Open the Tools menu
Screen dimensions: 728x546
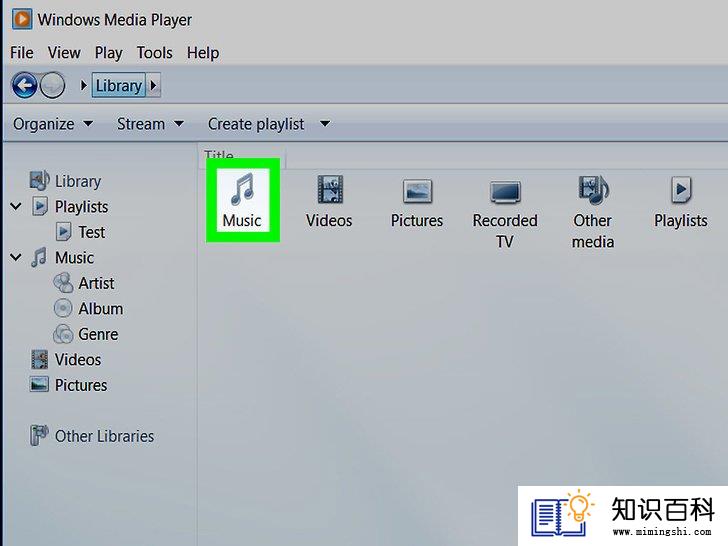pos(155,53)
